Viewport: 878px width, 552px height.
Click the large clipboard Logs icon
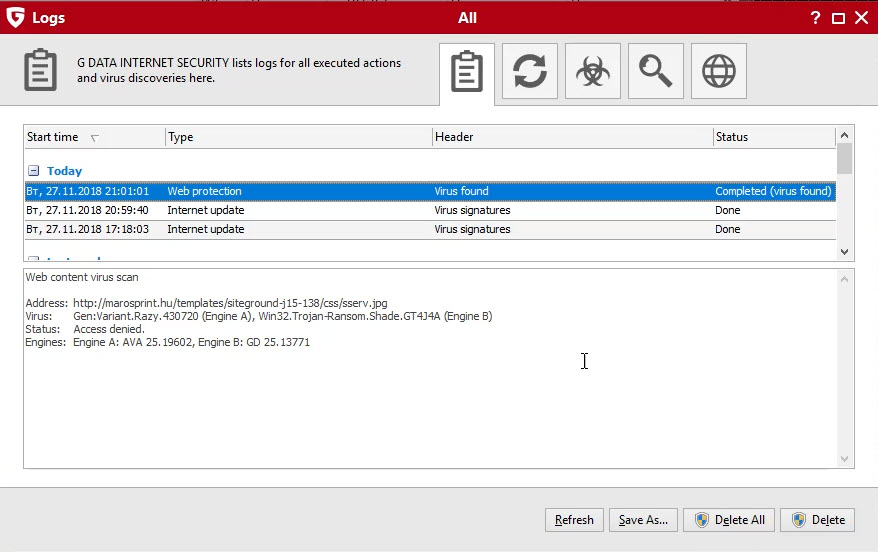[40, 70]
